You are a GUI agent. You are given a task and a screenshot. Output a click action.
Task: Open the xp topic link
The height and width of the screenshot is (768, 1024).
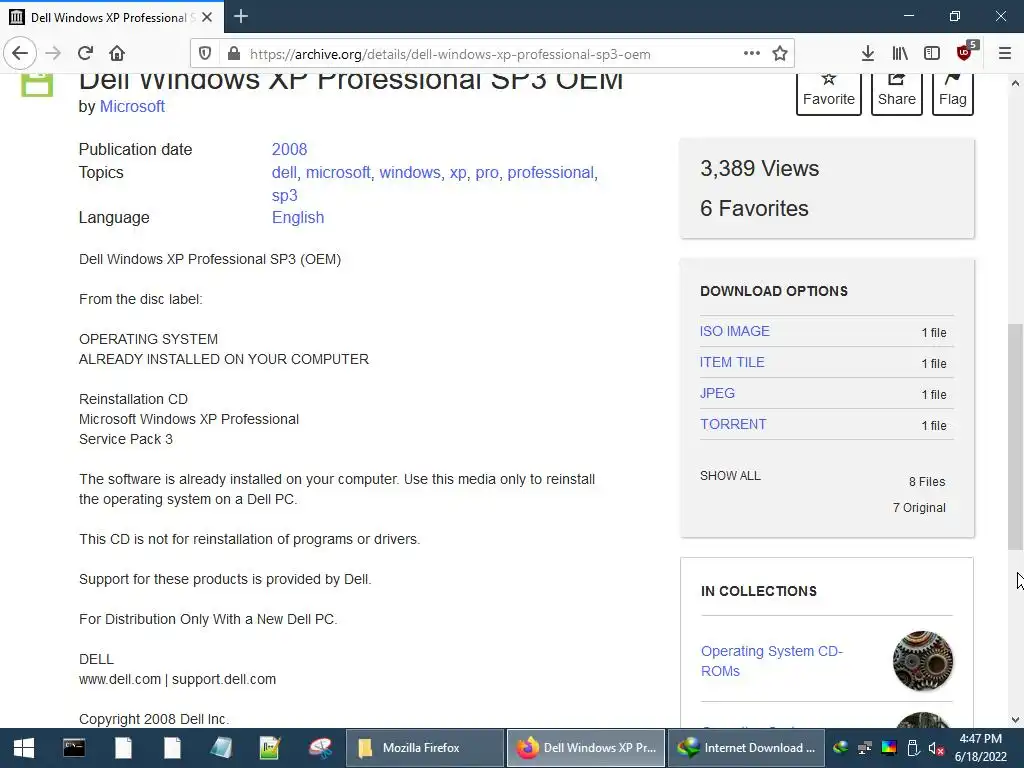(458, 172)
